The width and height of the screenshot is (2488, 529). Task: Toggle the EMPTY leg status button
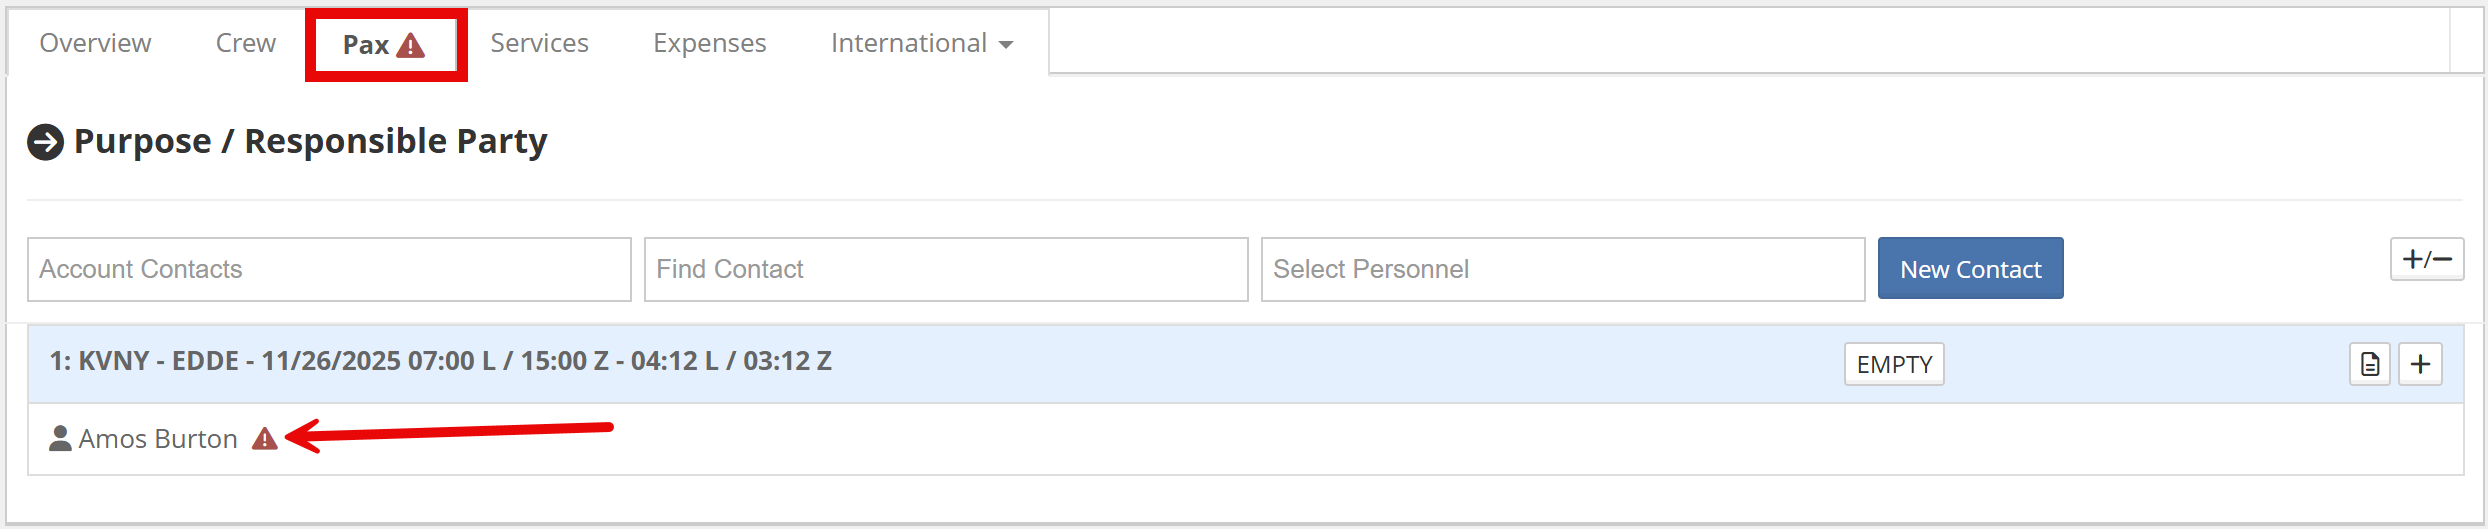point(1894,364)
